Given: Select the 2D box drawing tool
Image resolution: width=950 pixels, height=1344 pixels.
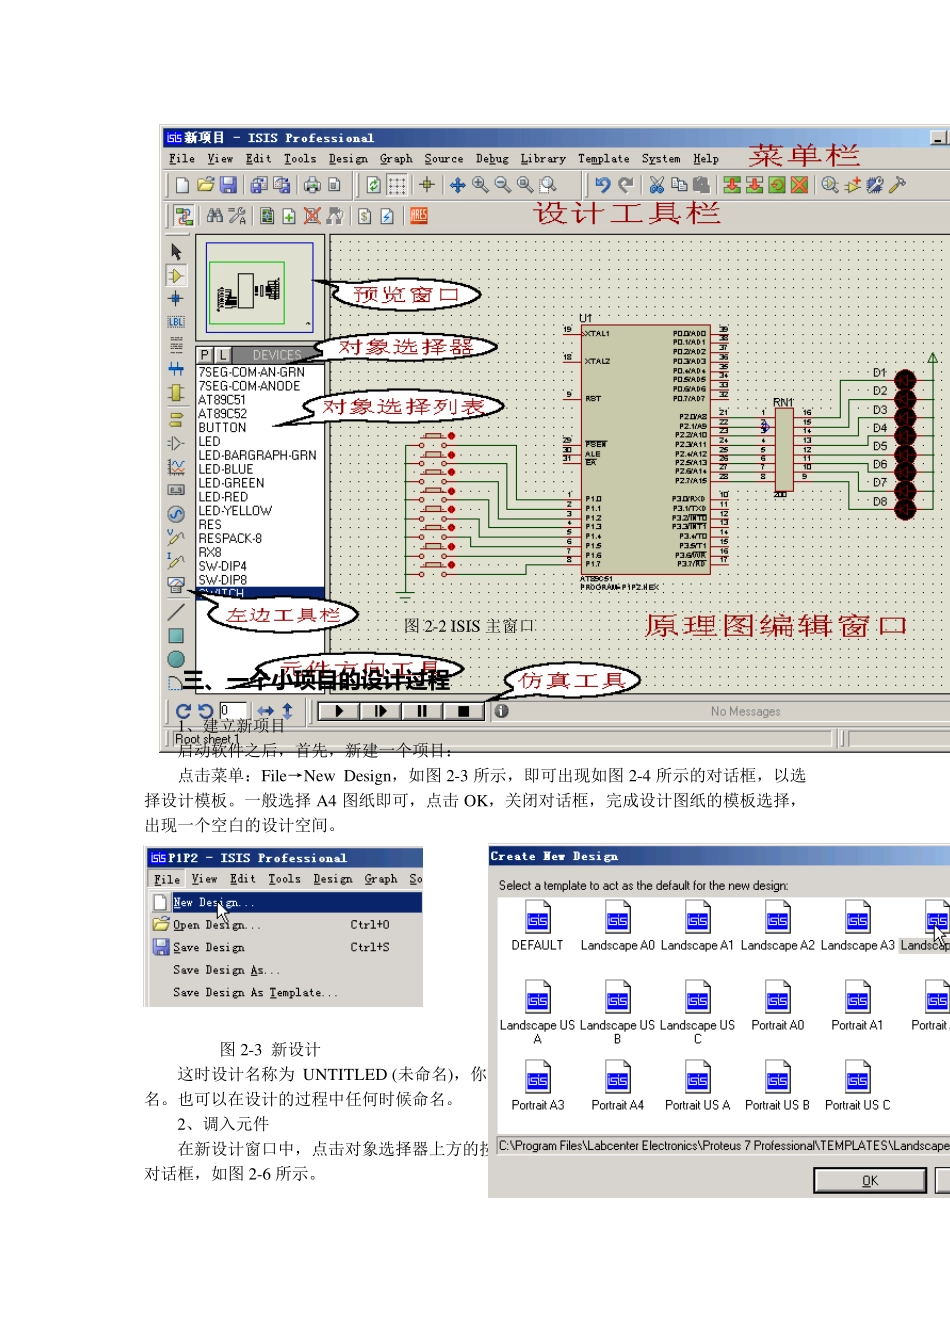Looking at the screenshot, I should click(176, 636).
